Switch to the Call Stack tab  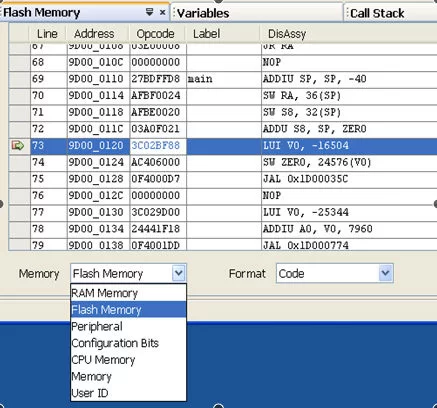coord(377,13)
